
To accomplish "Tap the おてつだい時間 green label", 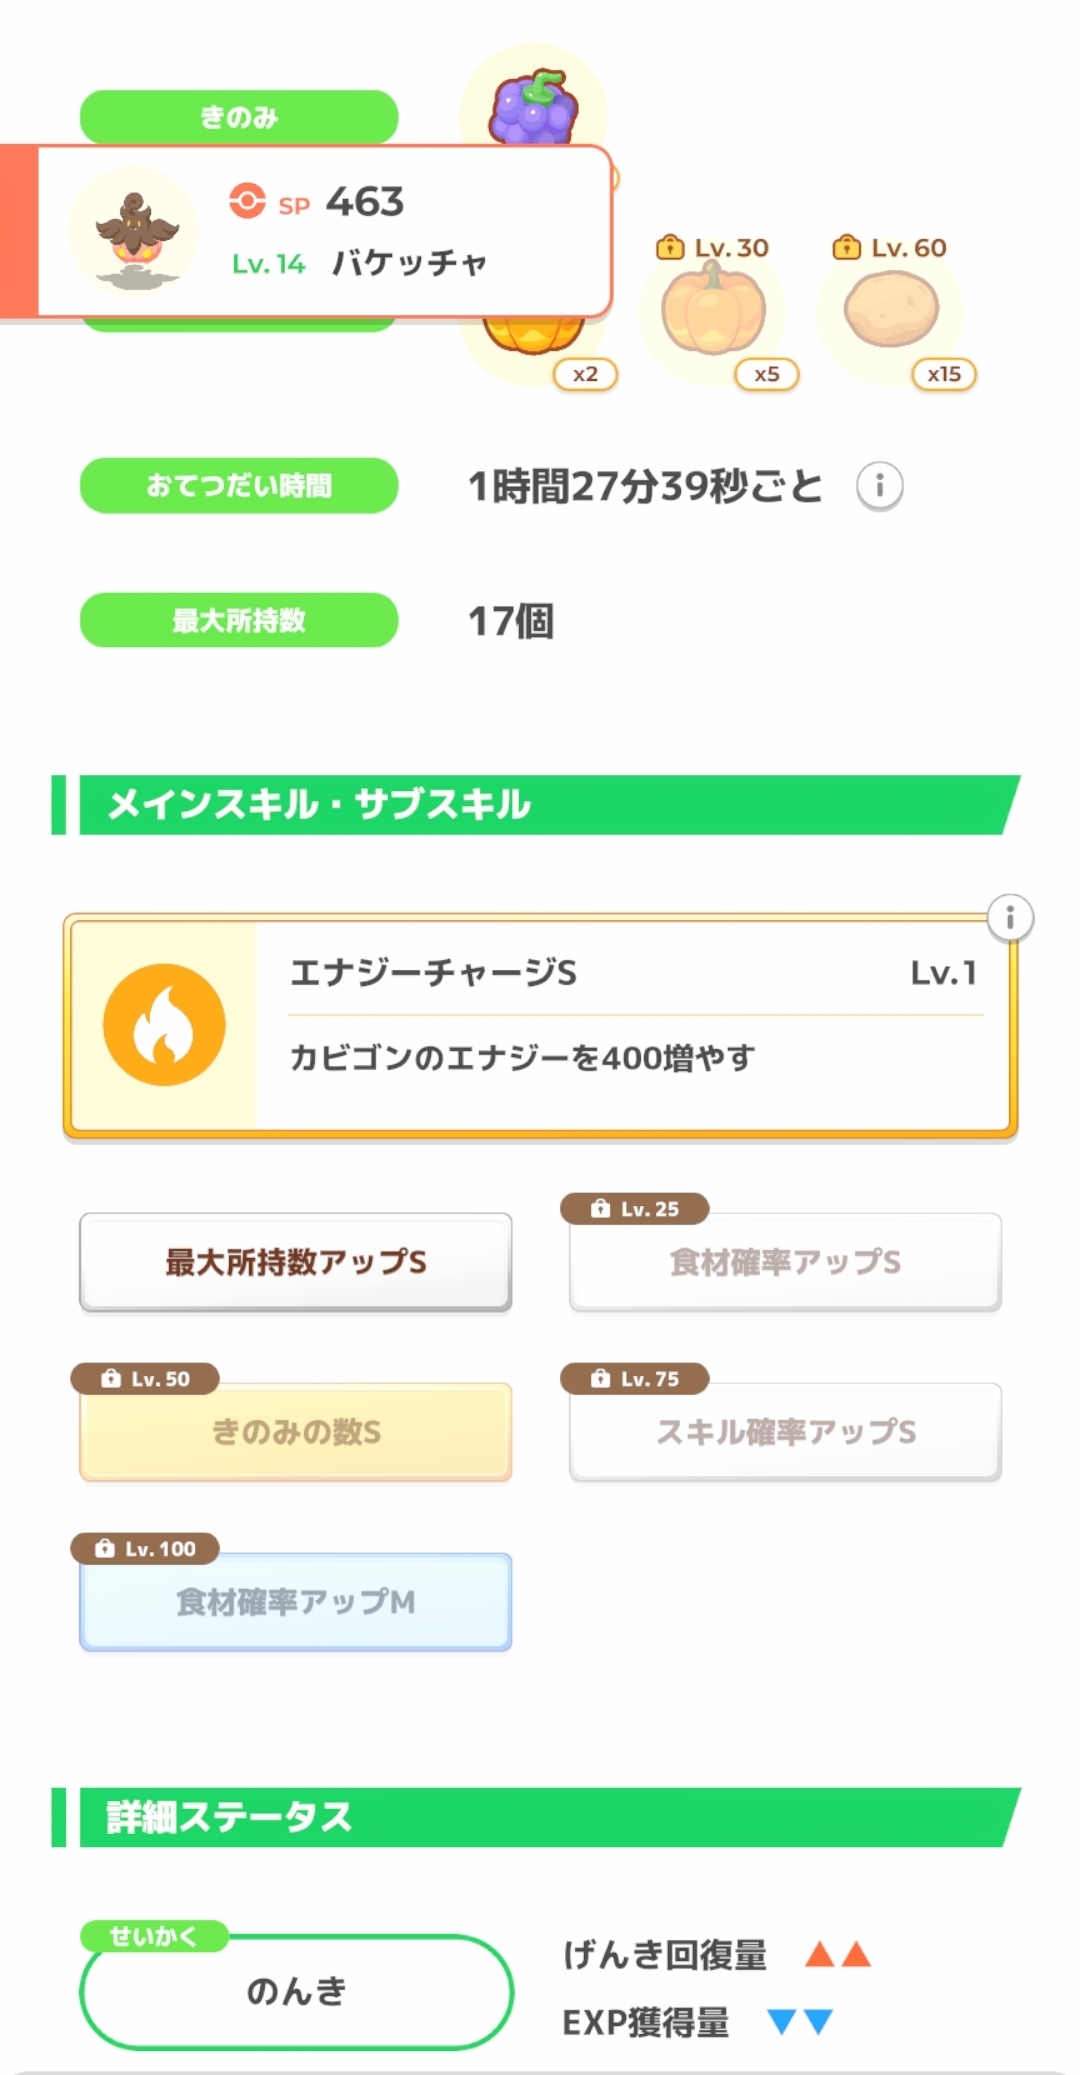I will (x=239, y=486).
